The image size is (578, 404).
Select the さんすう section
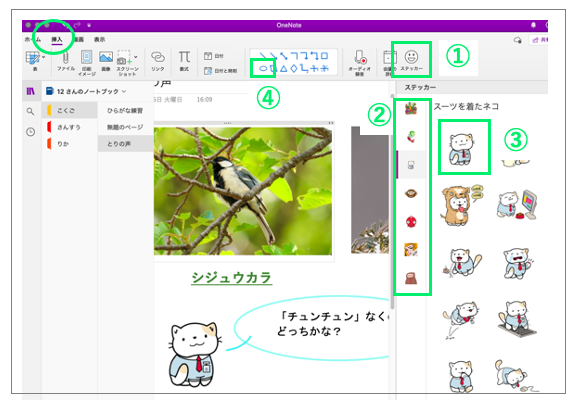(70, 127)
